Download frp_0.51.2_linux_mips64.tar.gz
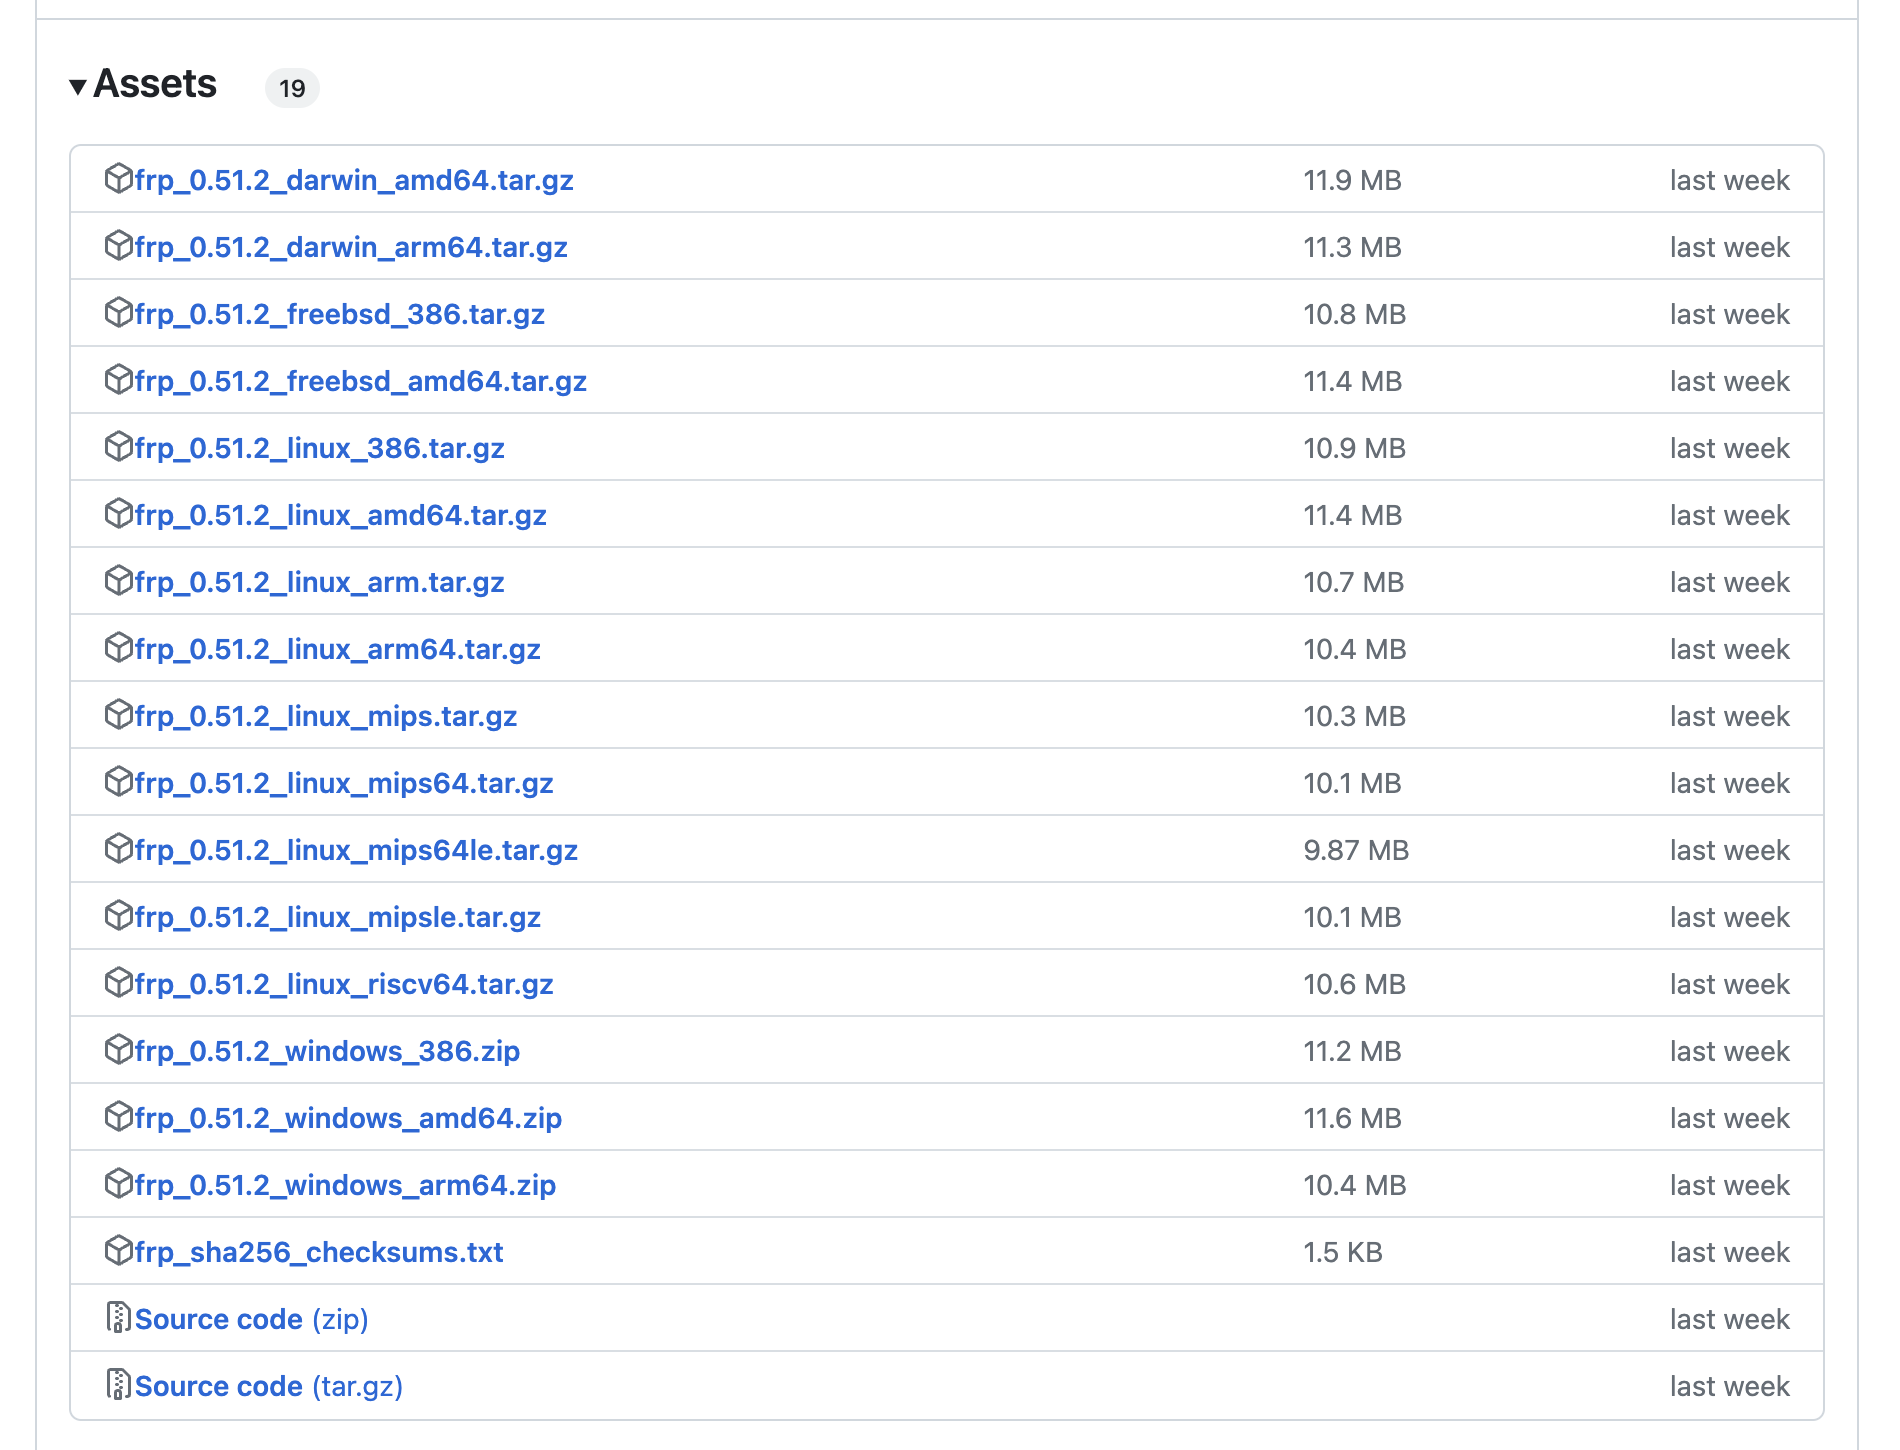Image resolution: width=1900 pixels, height=1450 pixels. click(x=344, y=783)
